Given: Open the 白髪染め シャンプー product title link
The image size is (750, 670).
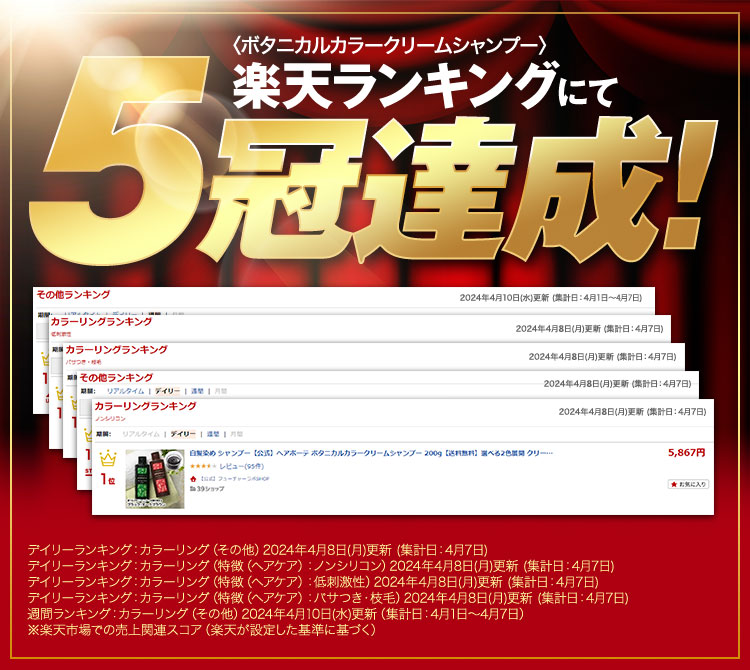Looking at the screenshot, I should 370,453.
